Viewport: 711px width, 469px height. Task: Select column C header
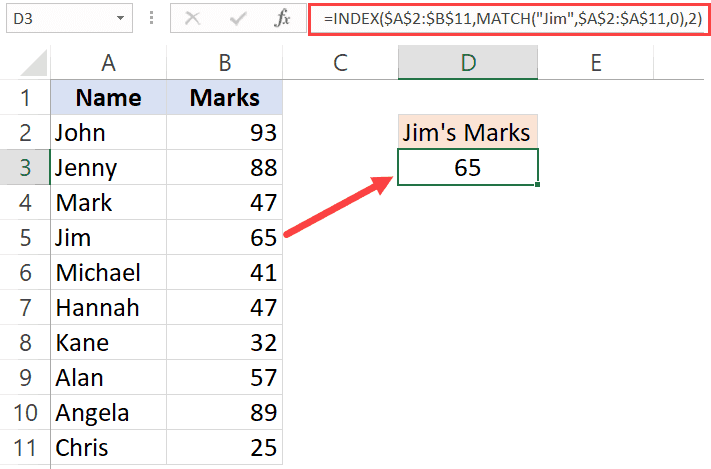[x=340, y=63]
